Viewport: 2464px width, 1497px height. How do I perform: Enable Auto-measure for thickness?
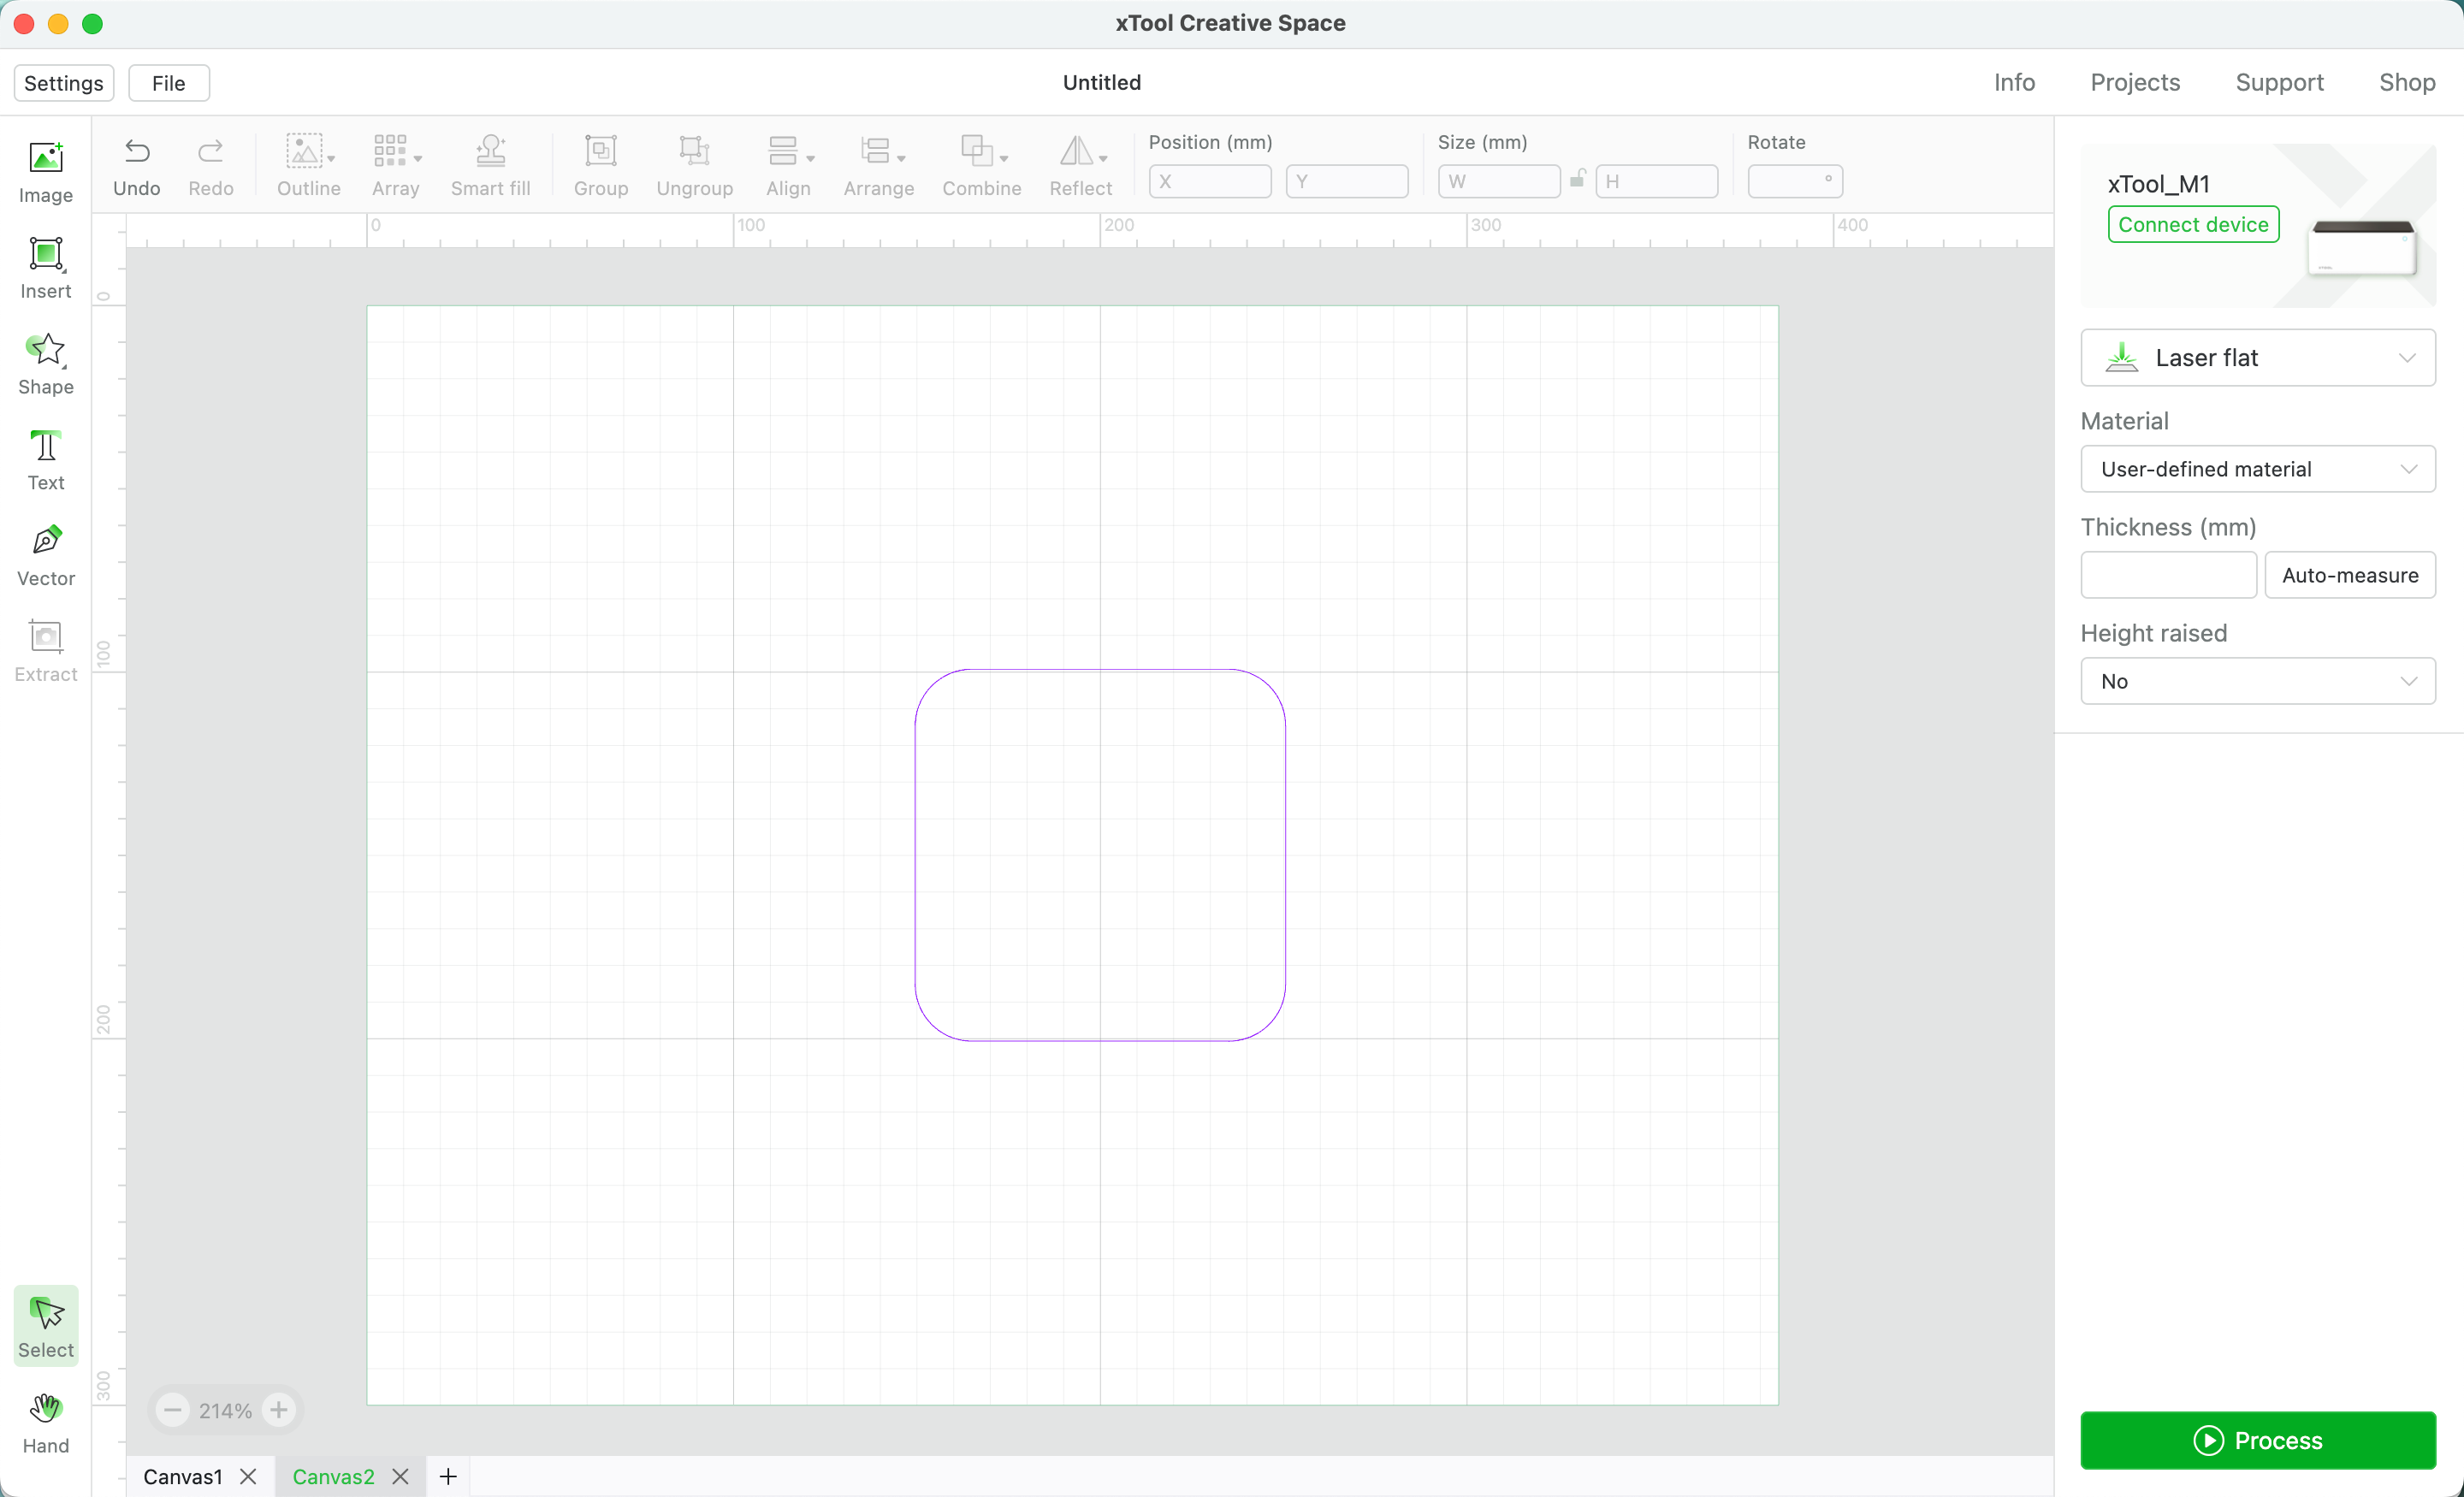2349,573
